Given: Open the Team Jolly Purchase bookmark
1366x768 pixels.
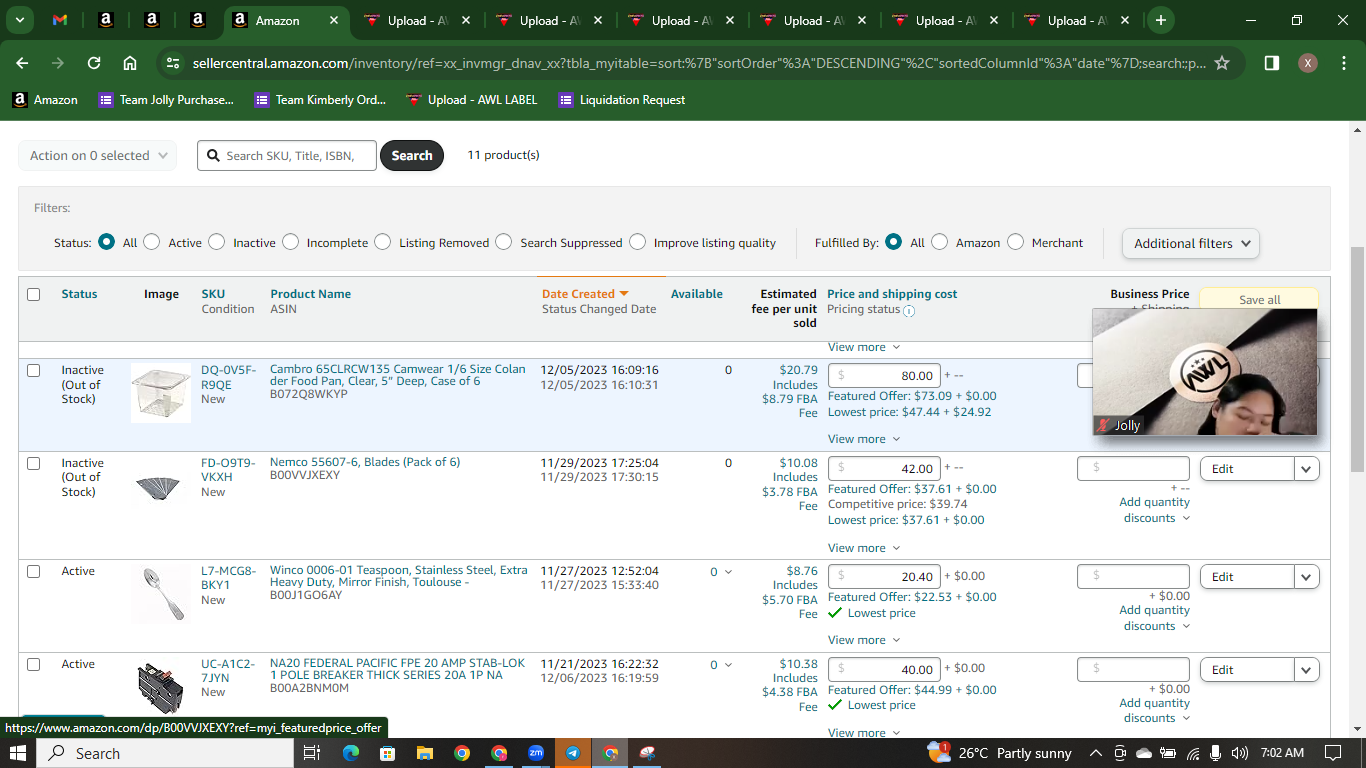Looking at the screenshot, I should (x=166, y=100).
